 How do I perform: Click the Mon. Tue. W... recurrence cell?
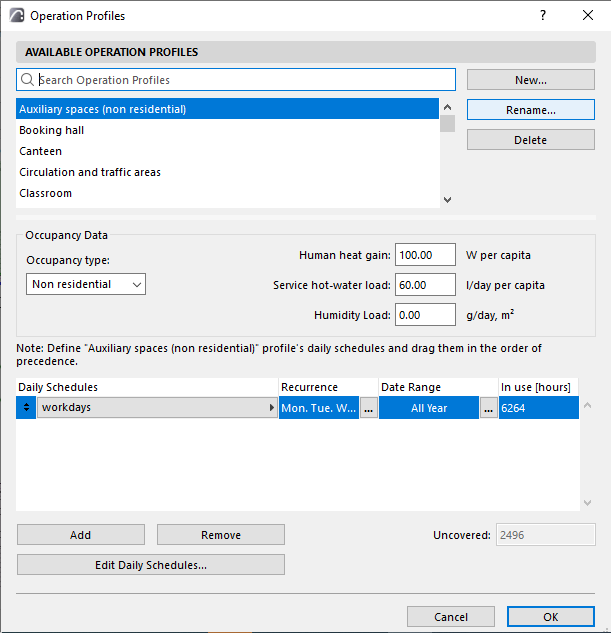coord(319,408)
